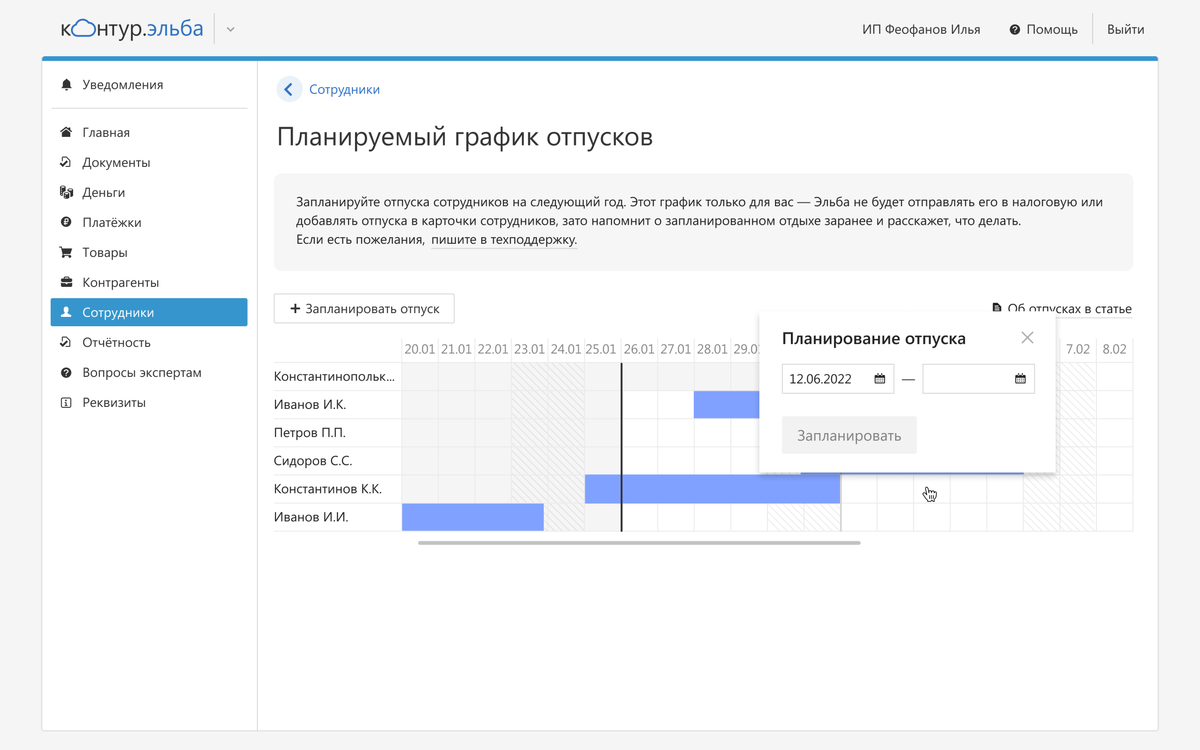This screenshot has height=750, width=1200.
Task: Click the Сотрудники person icon
Action: (x=67, y=312)
